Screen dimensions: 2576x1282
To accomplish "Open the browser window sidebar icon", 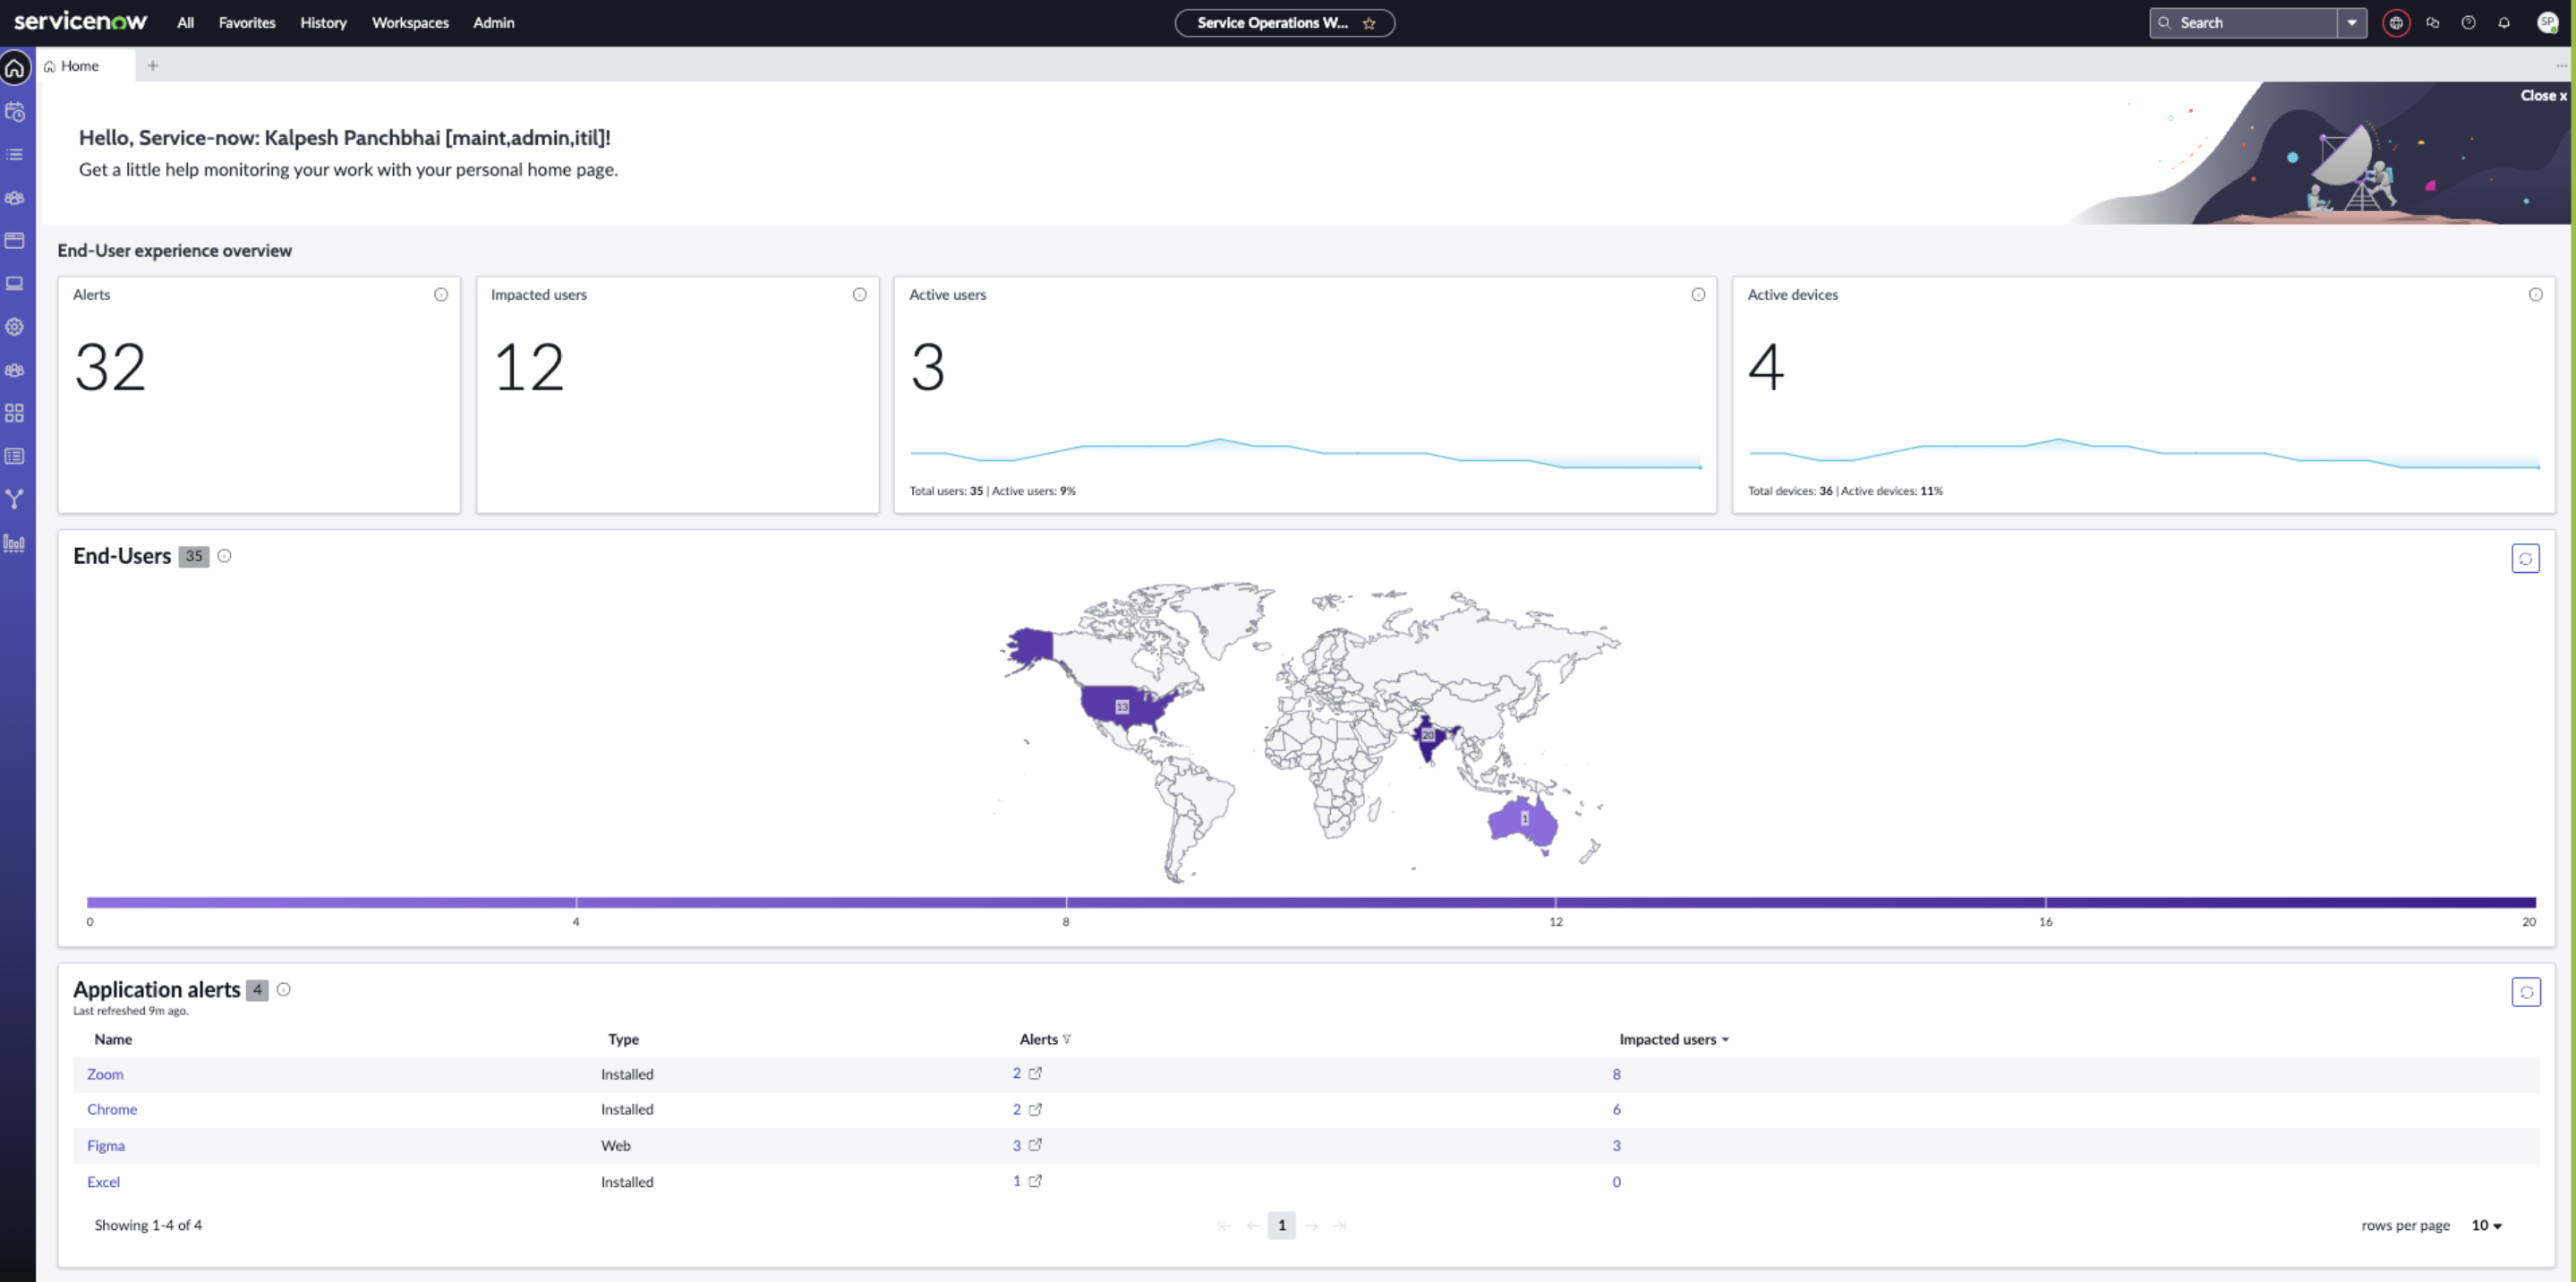I will 15,240.
